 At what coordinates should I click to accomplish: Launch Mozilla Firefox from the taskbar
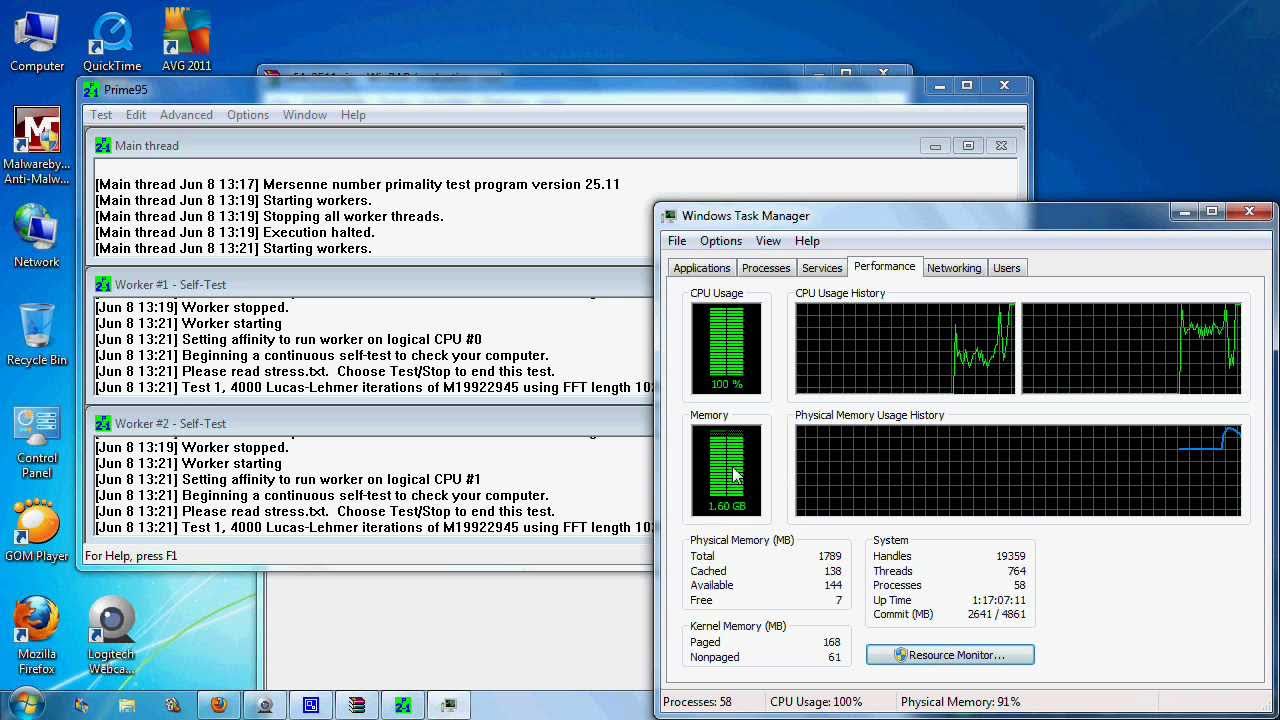219,705
